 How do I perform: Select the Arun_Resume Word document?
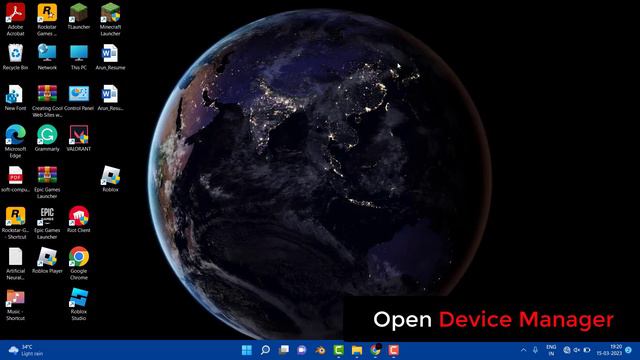[110, 57]
